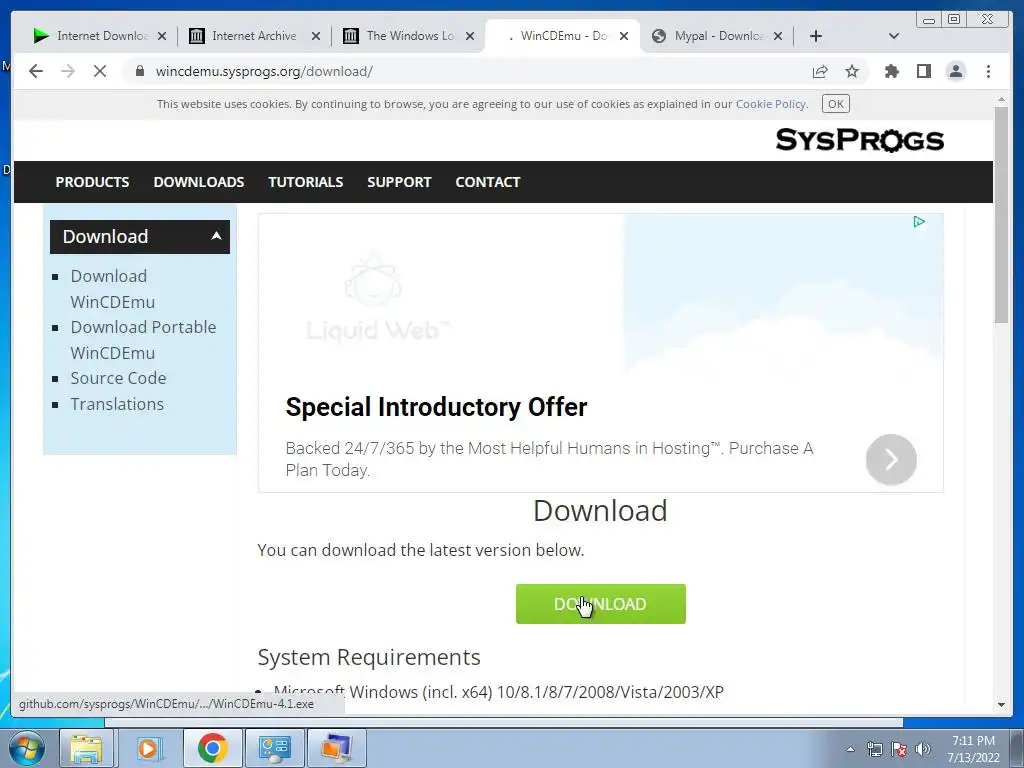The height and width of the screenshot is (768, 1024).
Task: Click the padlock site info icon
Action: 139,71
